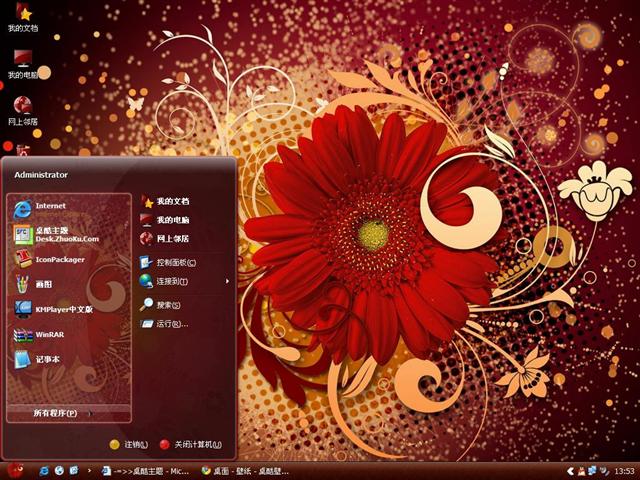Click the red Start button

[x=15, y=471]
